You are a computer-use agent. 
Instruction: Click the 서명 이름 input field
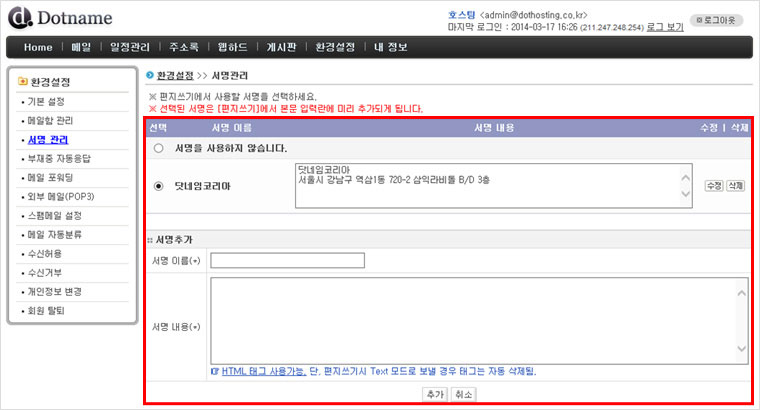(287, 261)
